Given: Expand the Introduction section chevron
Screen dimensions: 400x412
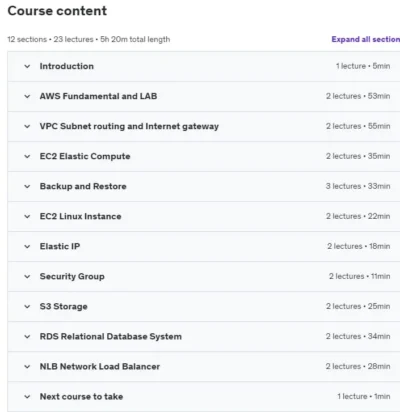Looking at the screenshot, I should click(x=27, y=66).
